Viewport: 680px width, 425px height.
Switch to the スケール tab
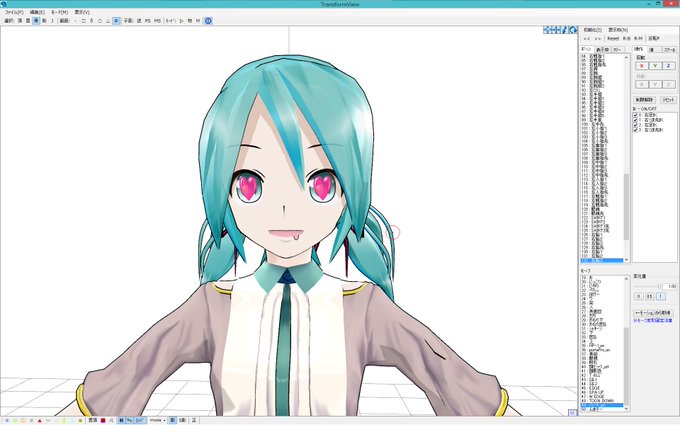coord(670,50)
